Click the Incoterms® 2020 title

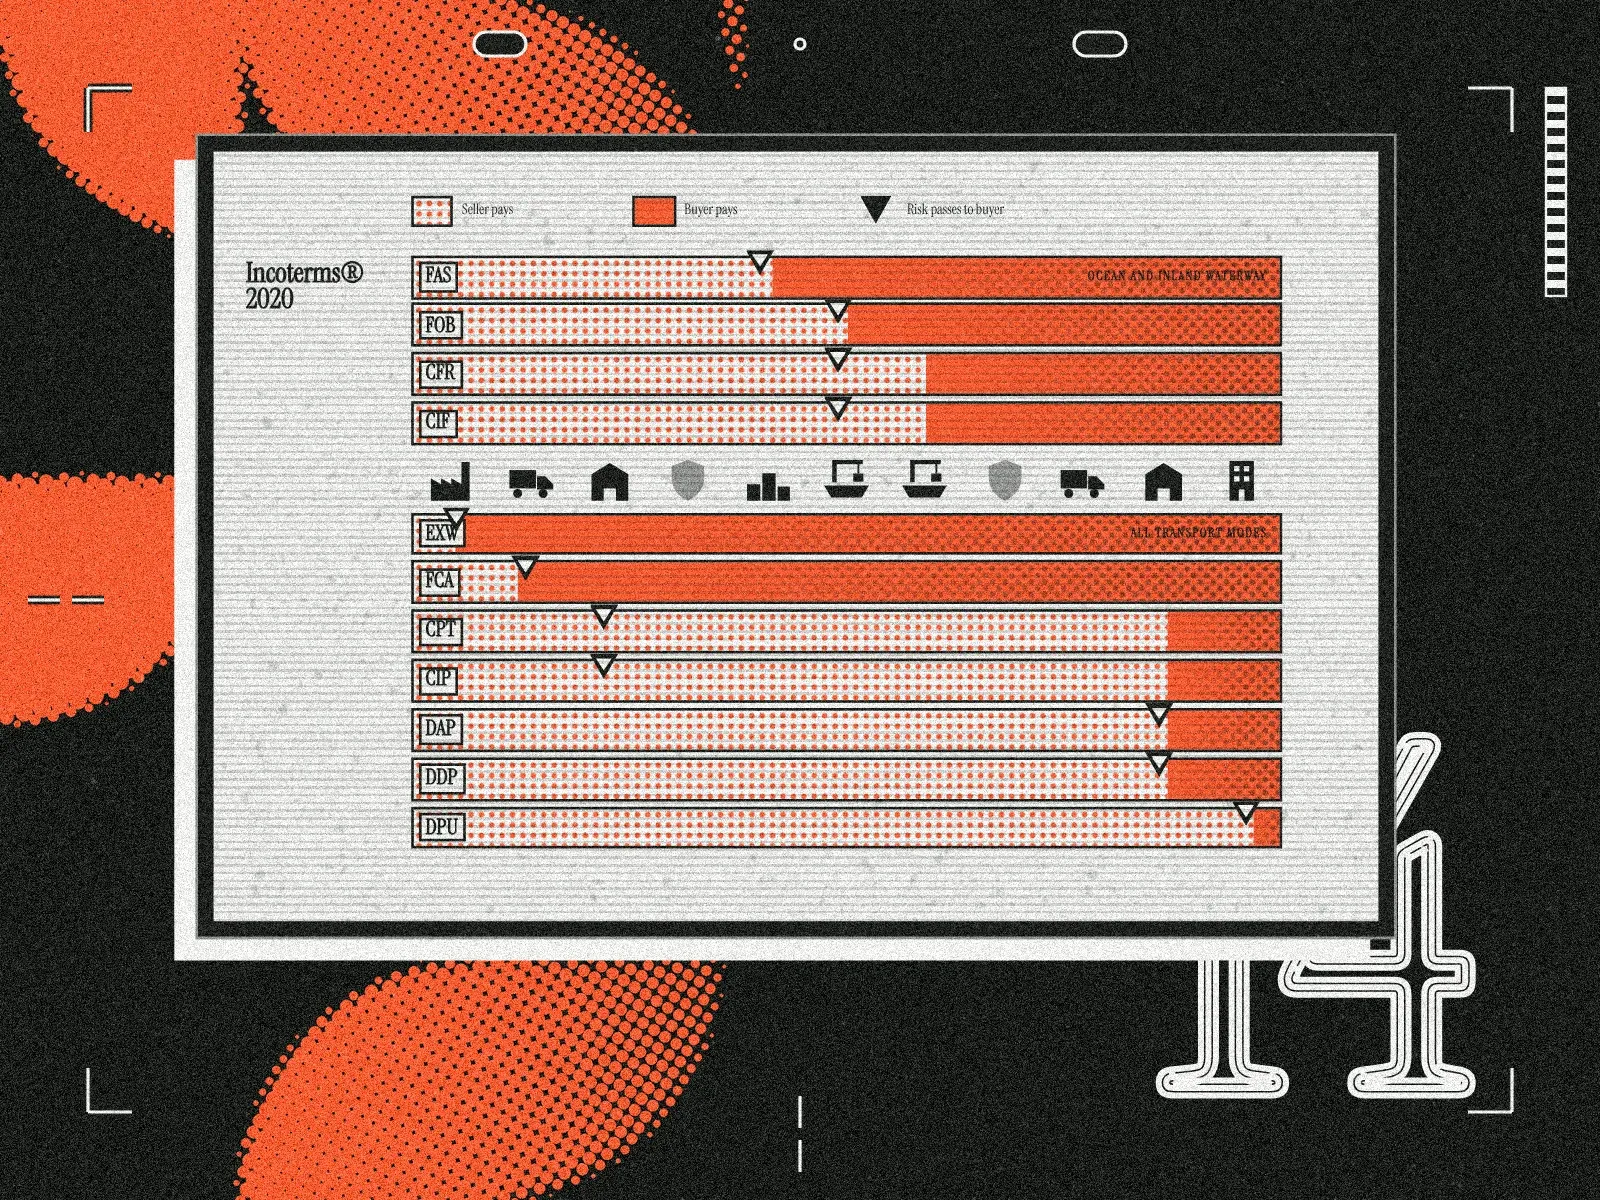pos(304,285)
